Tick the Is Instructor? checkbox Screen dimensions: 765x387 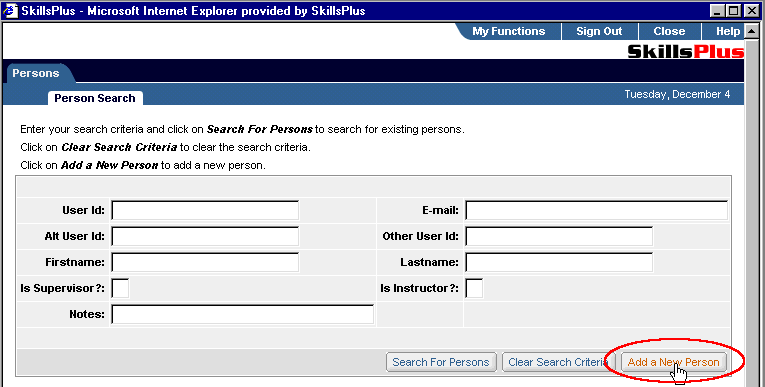[474, 288]
